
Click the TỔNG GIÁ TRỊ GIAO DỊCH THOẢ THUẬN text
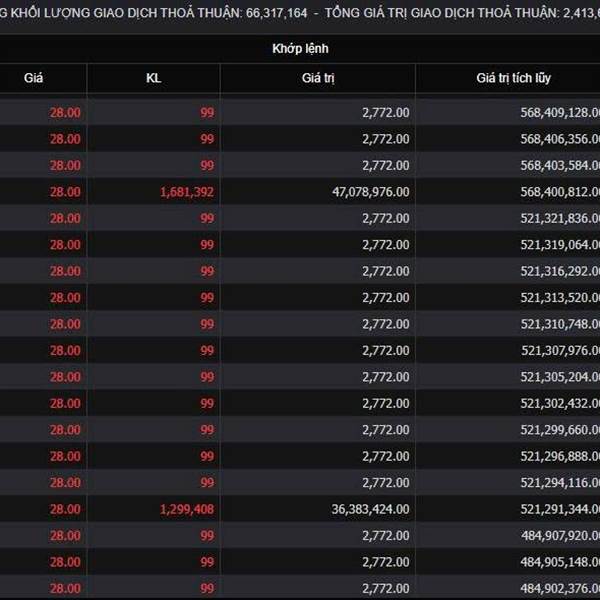tap(442, 13)
